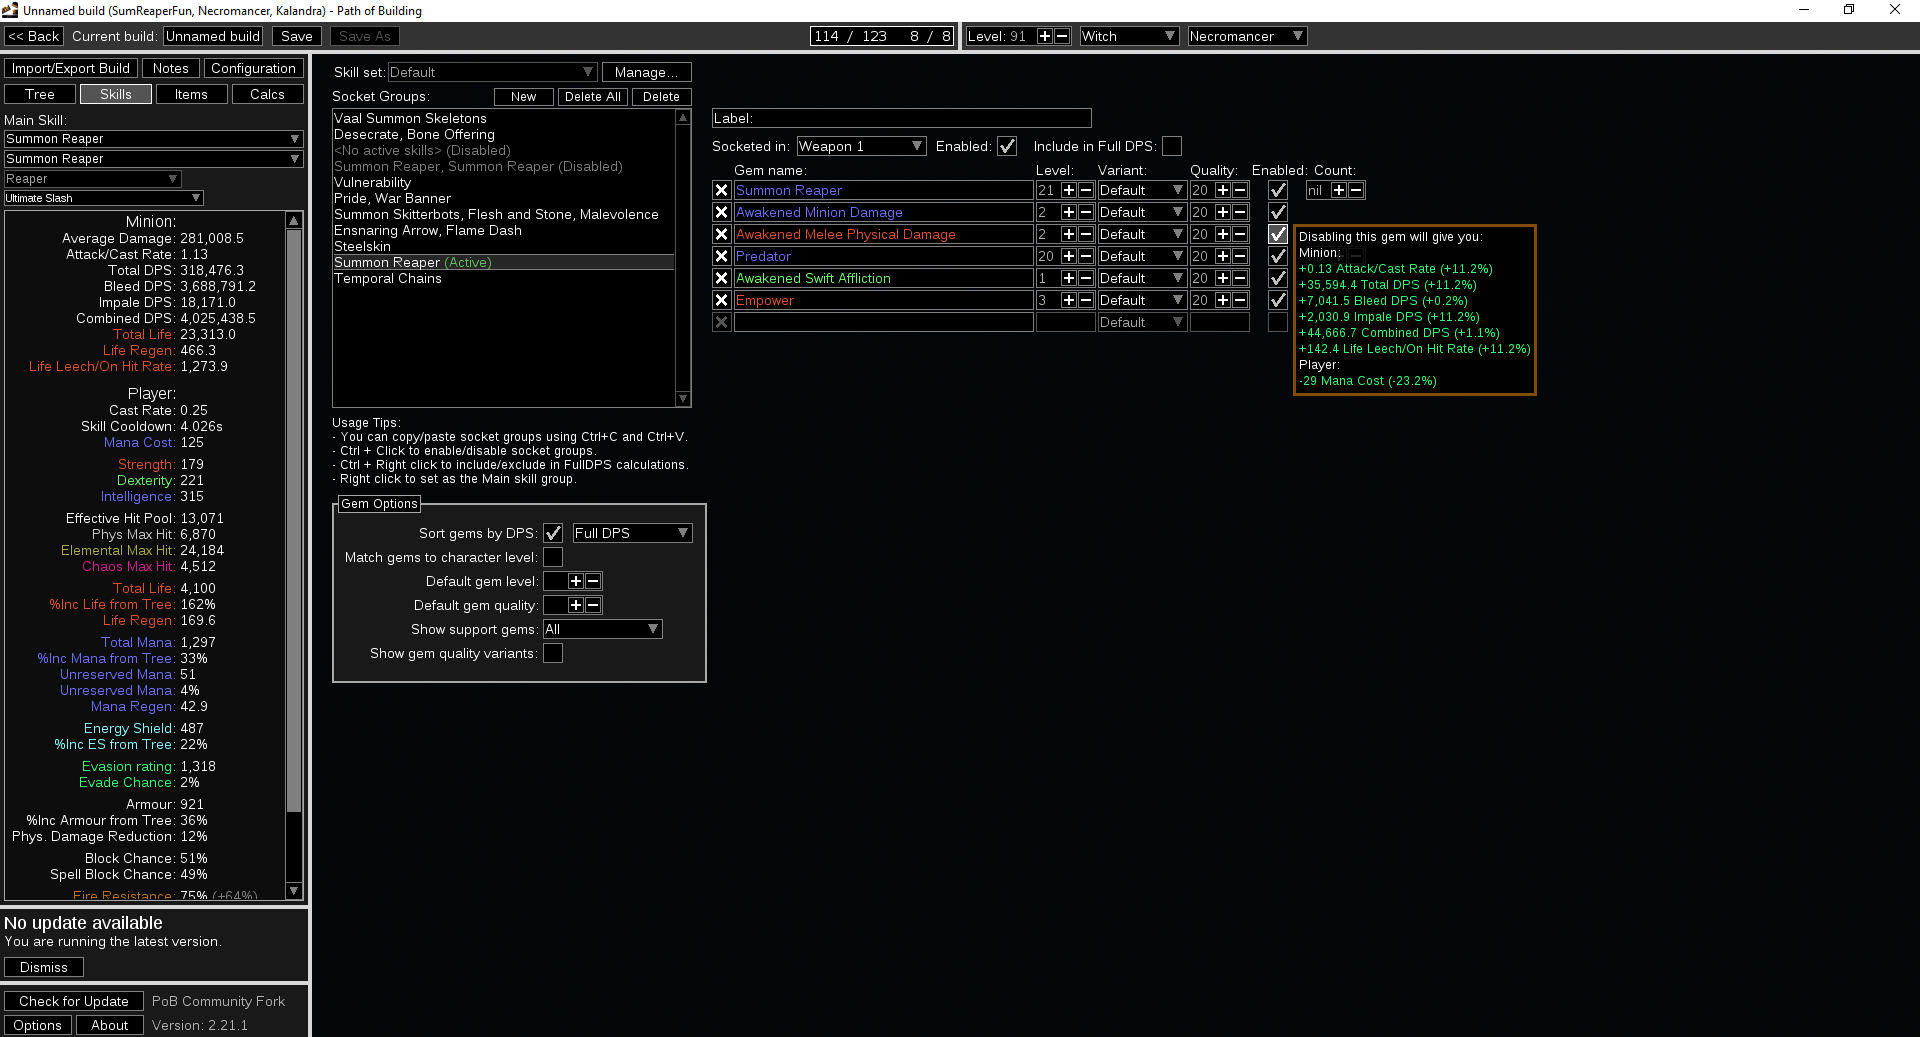This screenshot has width=1920, height=1037.
Task: Click the Check for Update button
Action: [x=74, y=1001]
